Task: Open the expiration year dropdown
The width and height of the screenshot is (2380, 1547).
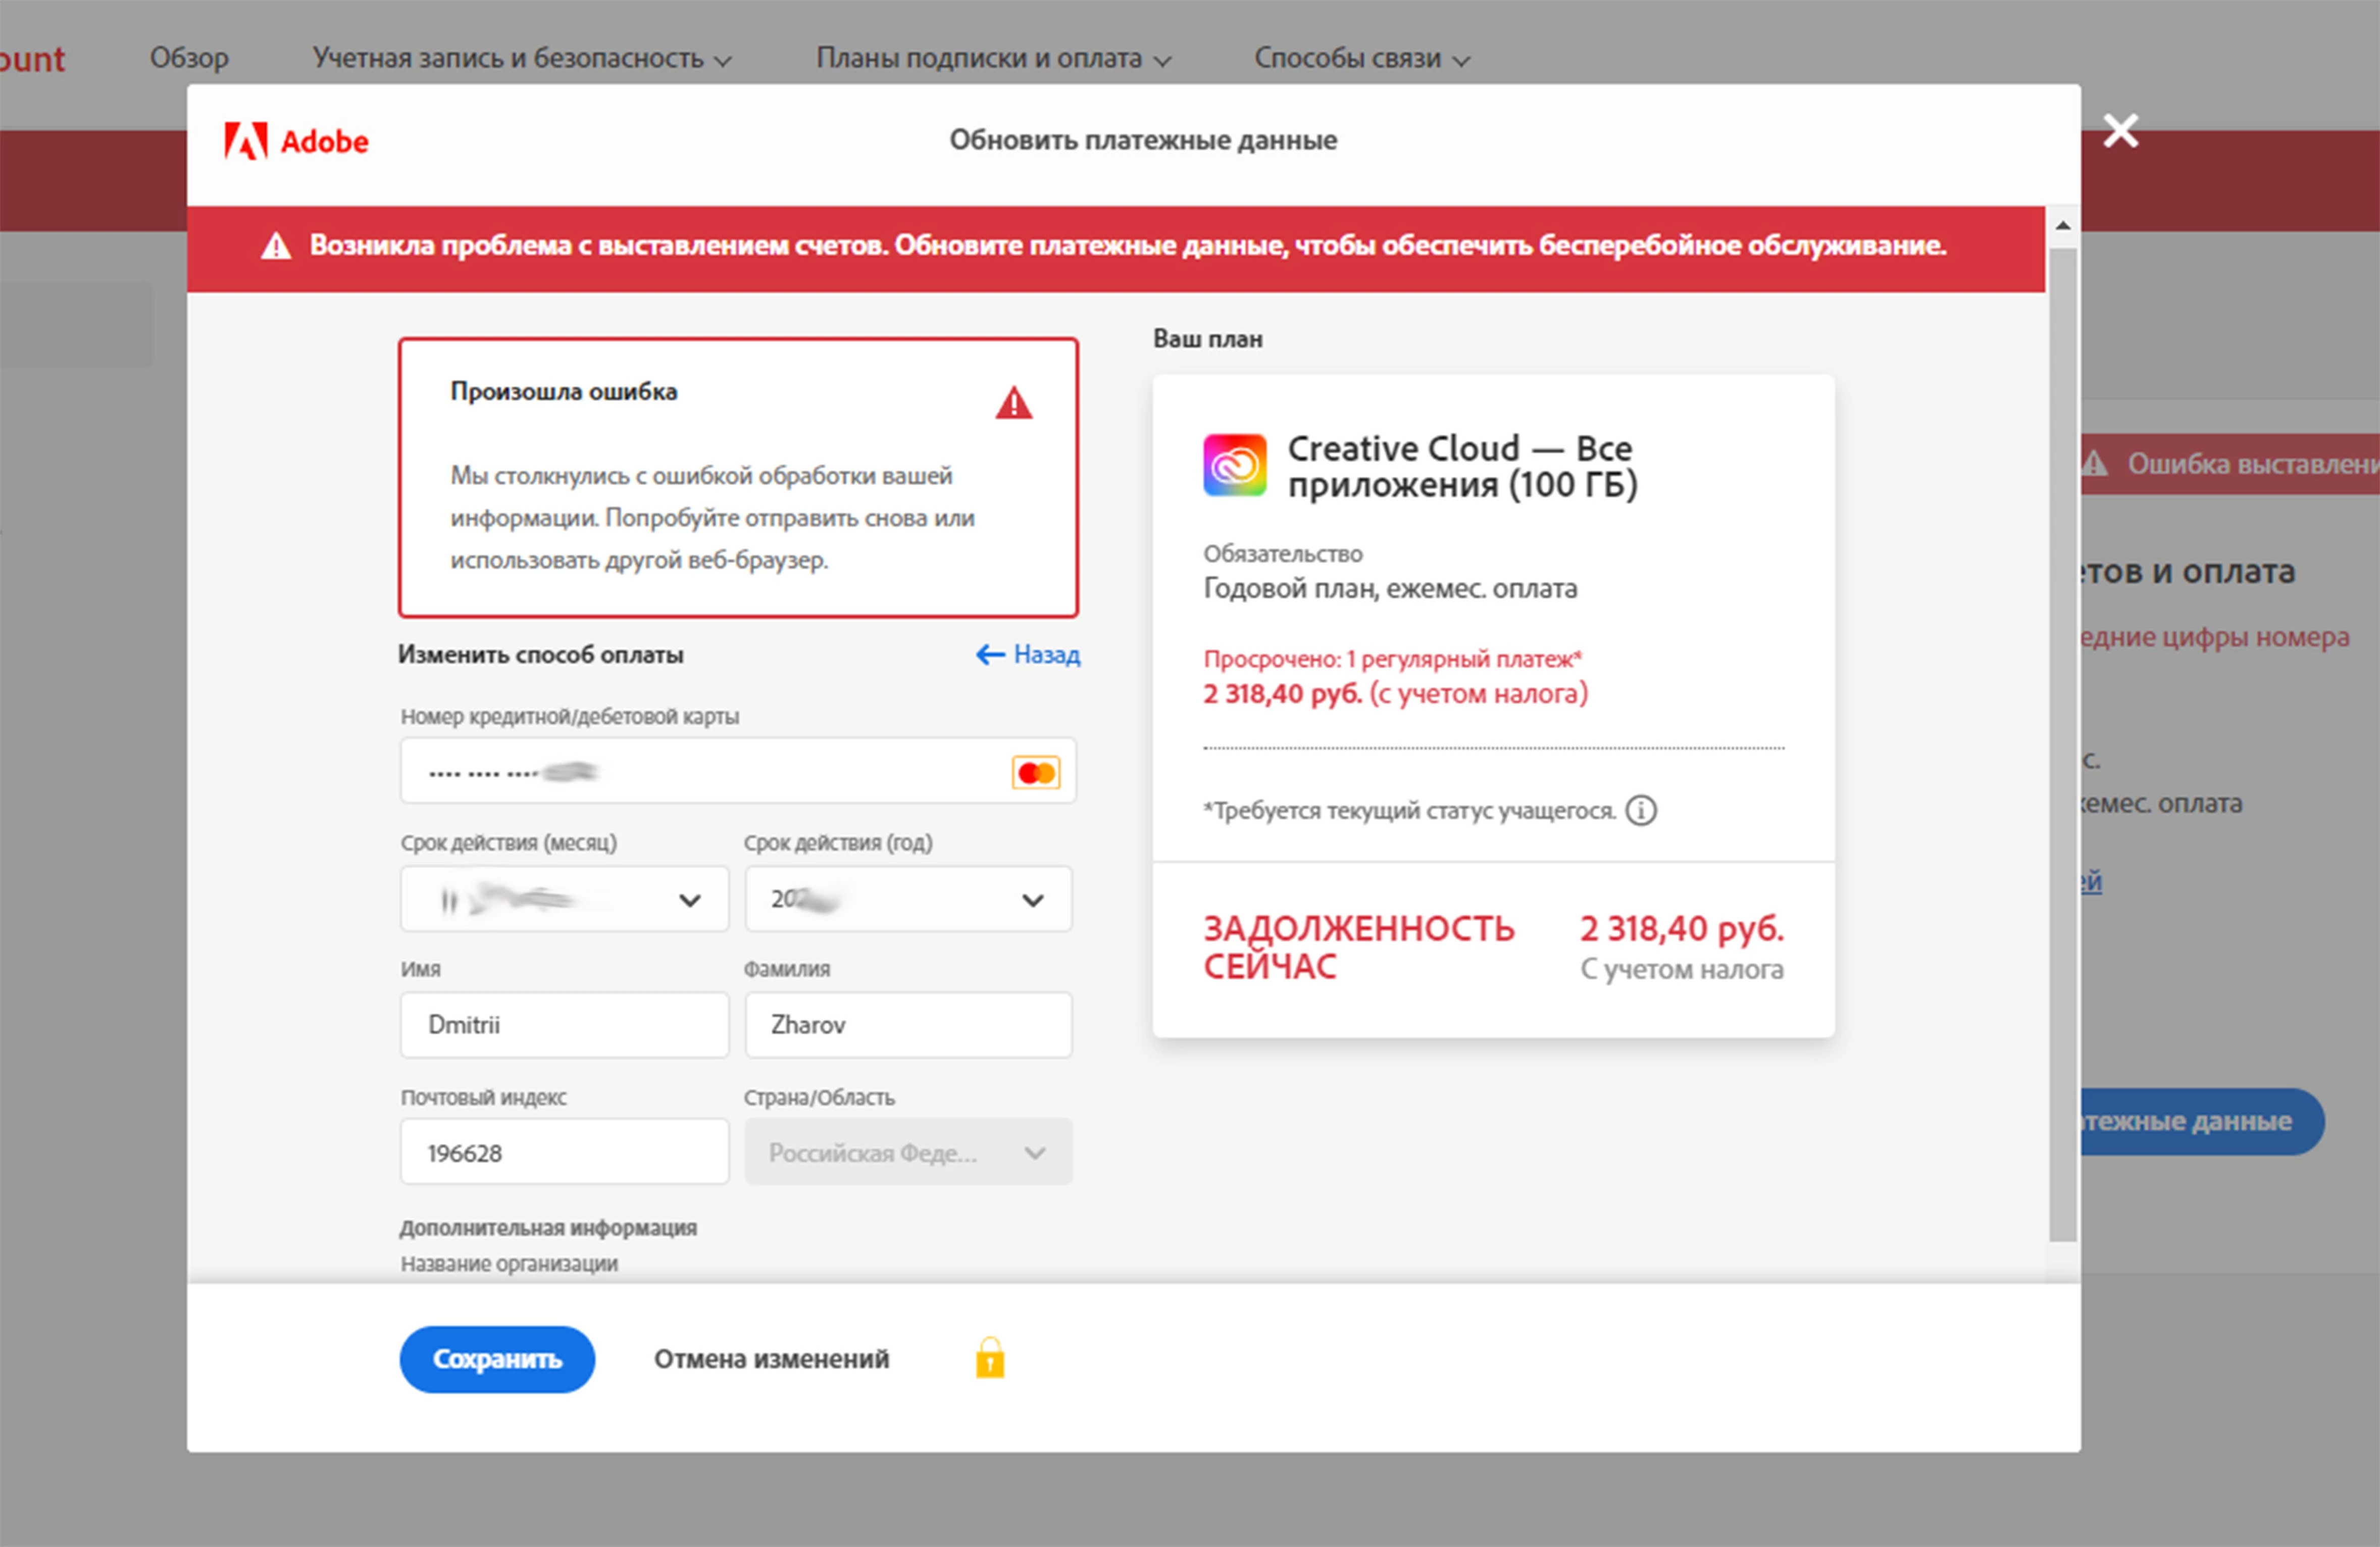Action: [907, 899]
